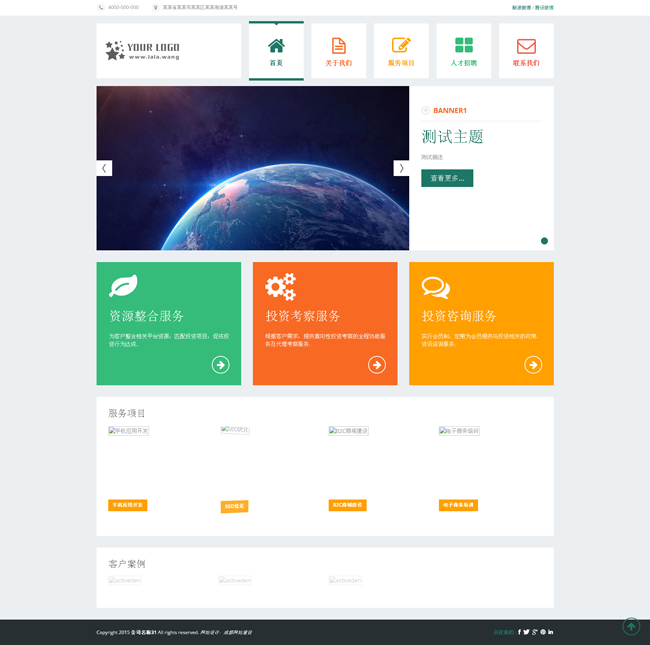Click the footer web design credit link

point(238,633)
